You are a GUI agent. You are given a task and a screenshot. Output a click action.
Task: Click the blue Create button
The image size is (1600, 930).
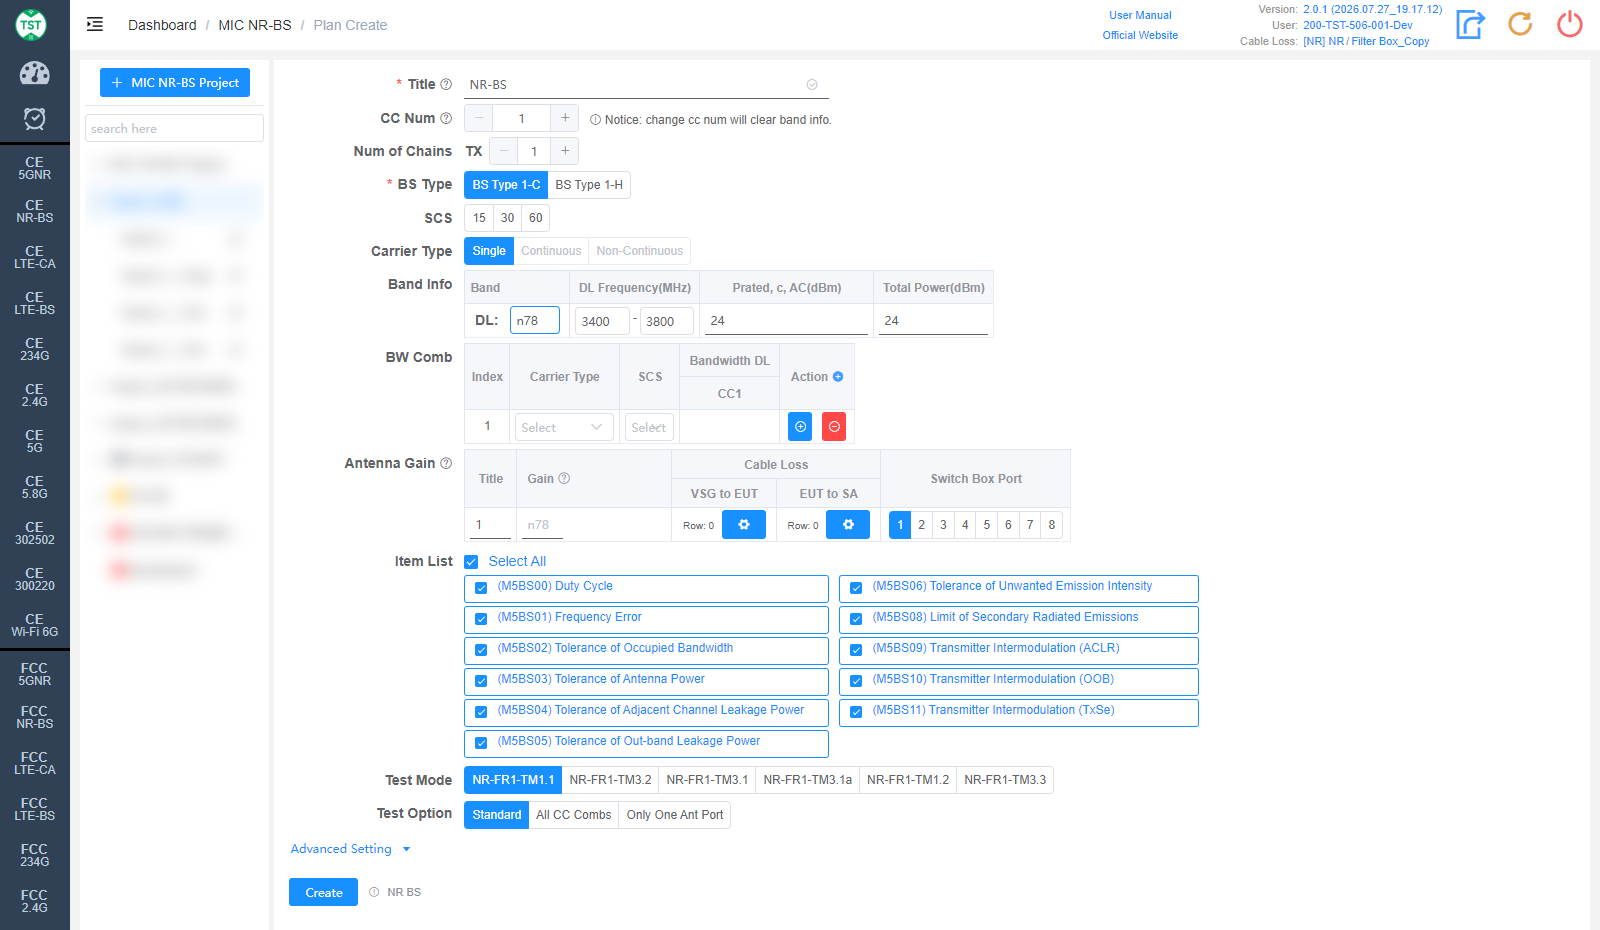[323, 892]
